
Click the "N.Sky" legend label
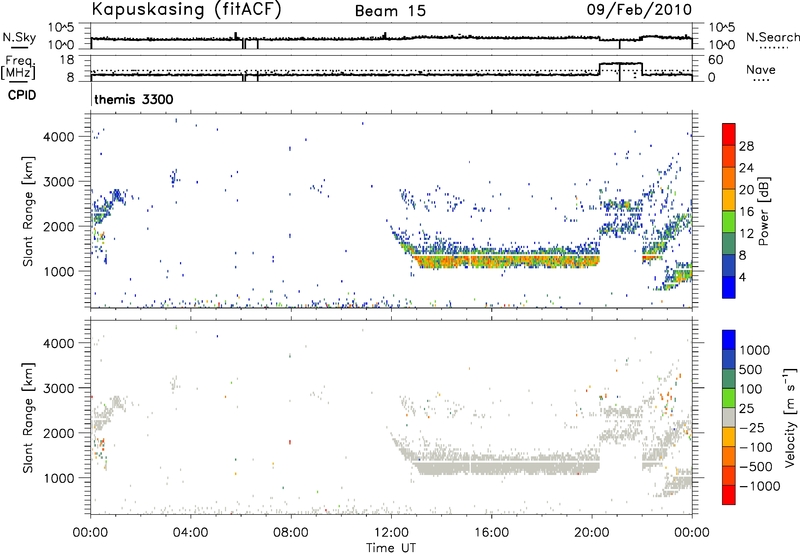[x=19, y=37]
